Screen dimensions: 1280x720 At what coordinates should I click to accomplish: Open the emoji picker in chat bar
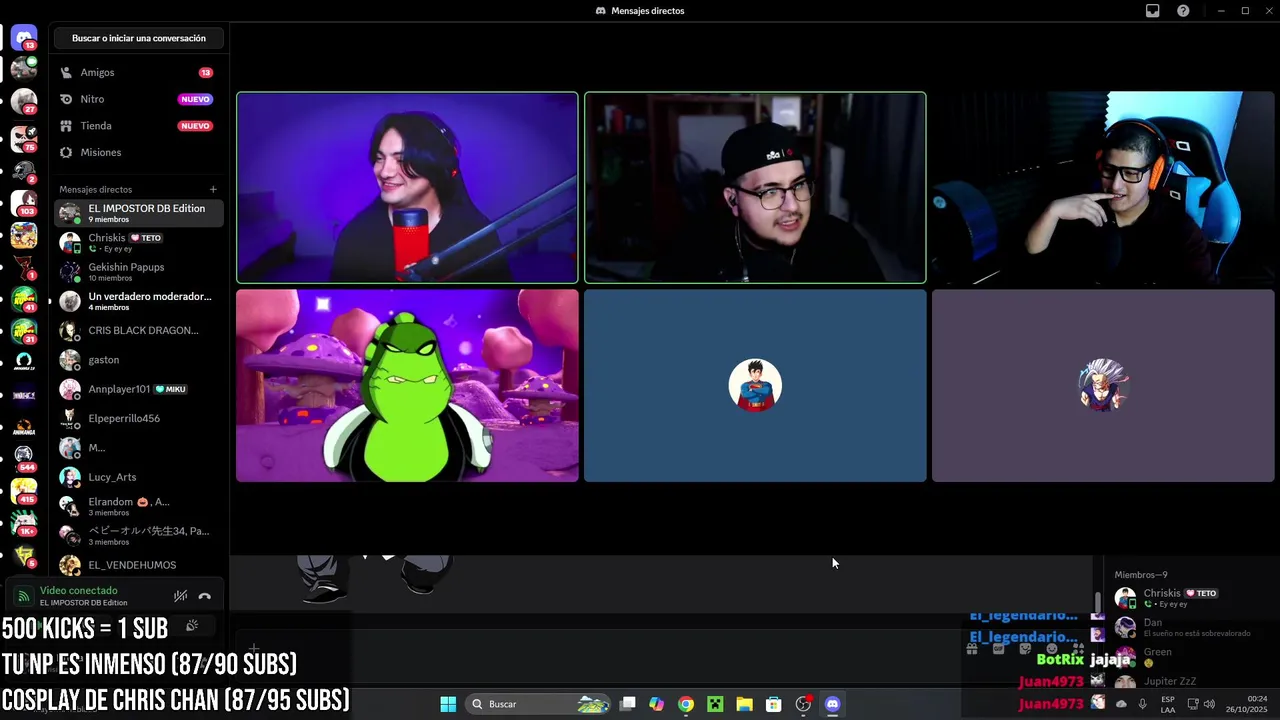[x=1050, y=648]
